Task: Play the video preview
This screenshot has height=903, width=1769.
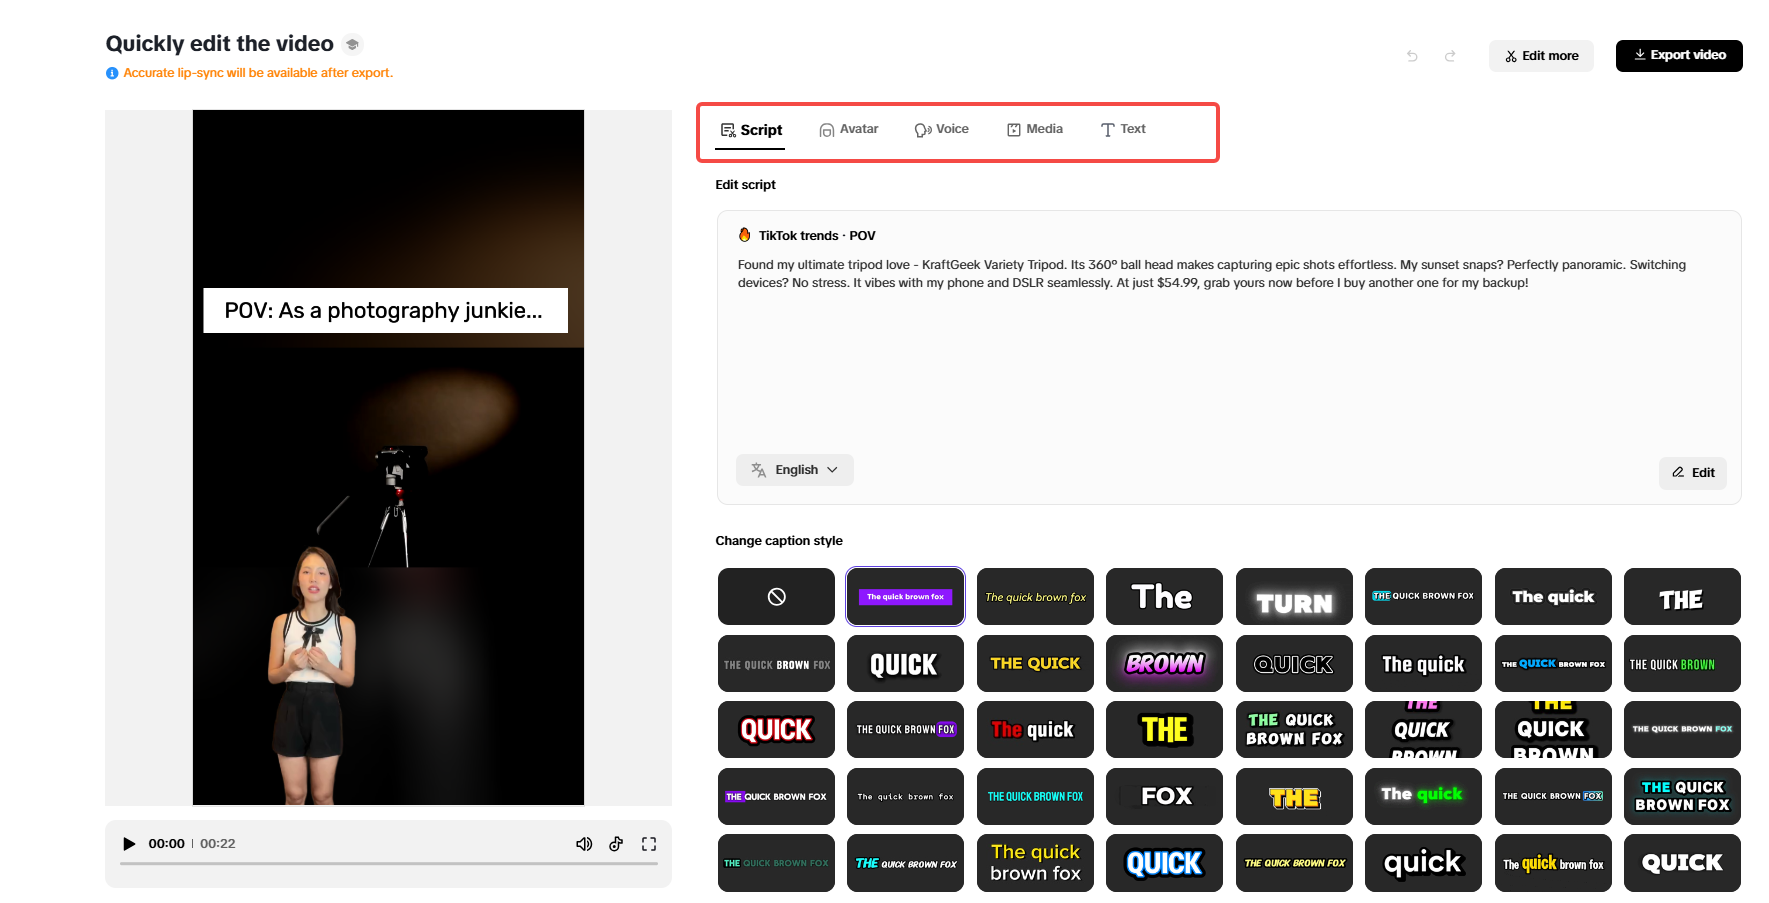Action: click(129, 844)
